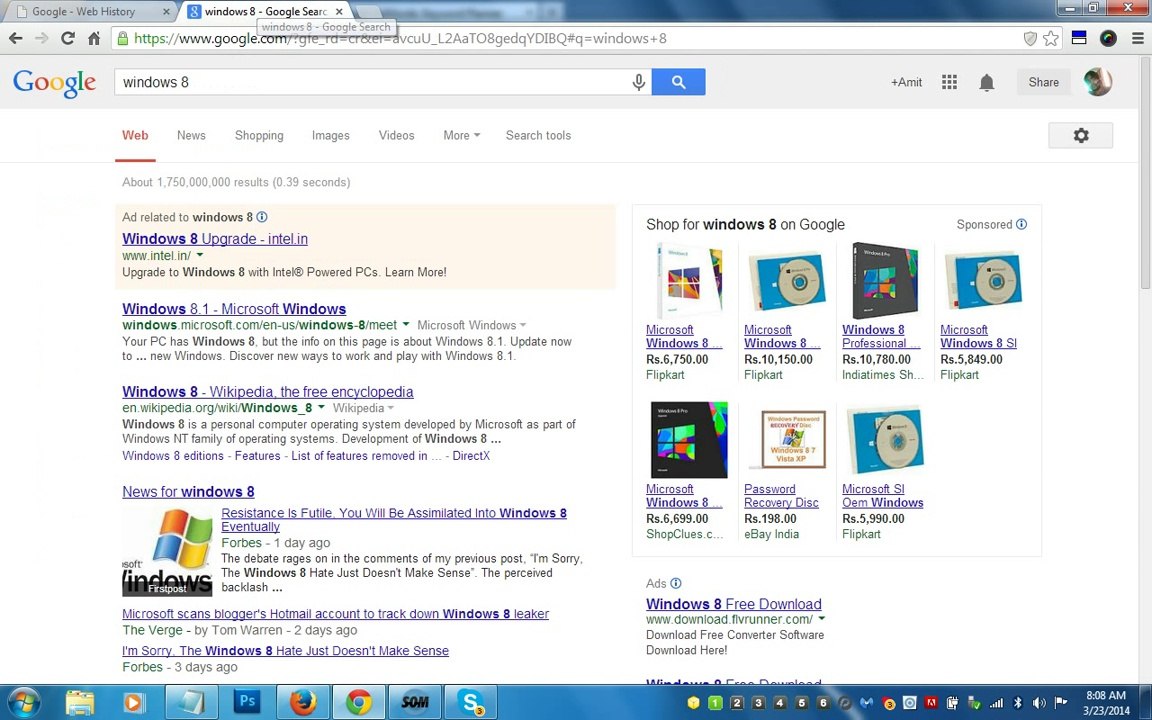Click info icon next to Sponsored
1152x720 pixels.
(x=1021, y=224)
